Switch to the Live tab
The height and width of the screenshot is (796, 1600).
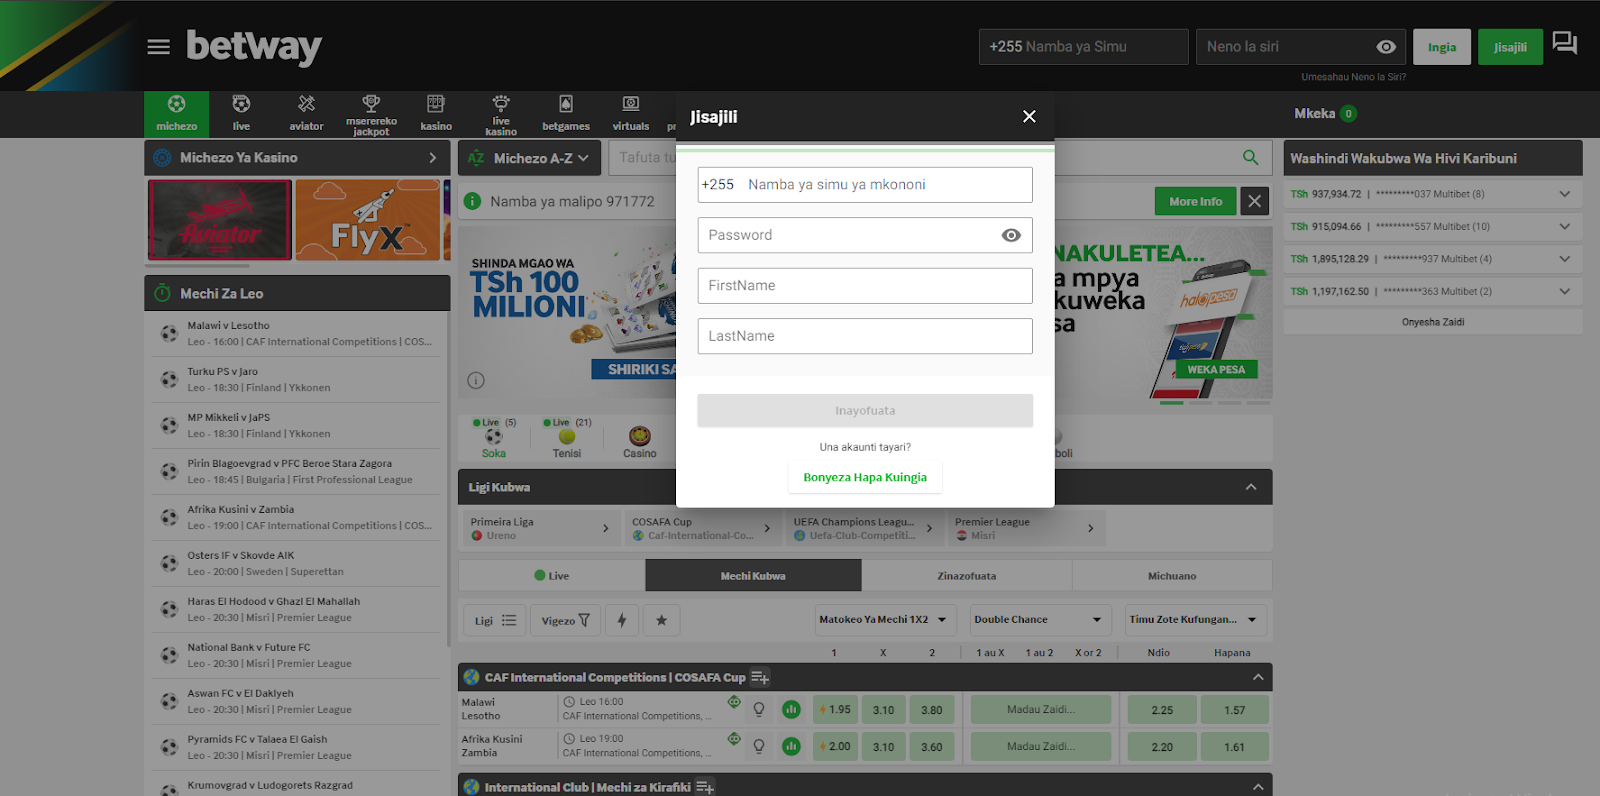[552, 576]
